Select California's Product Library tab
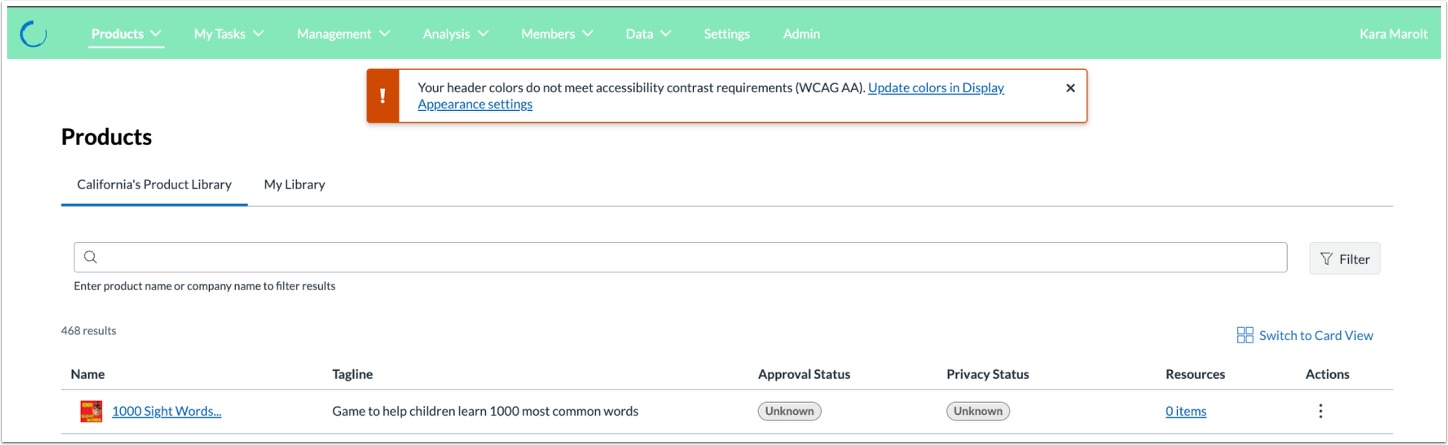 point(154,185)
